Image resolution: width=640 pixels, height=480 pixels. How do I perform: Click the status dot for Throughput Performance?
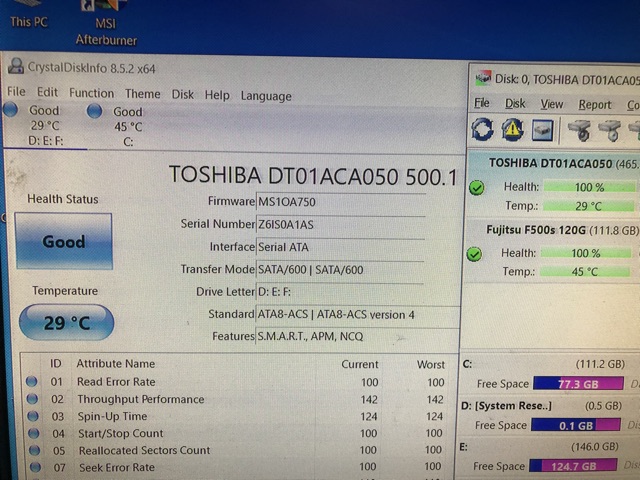32,399
